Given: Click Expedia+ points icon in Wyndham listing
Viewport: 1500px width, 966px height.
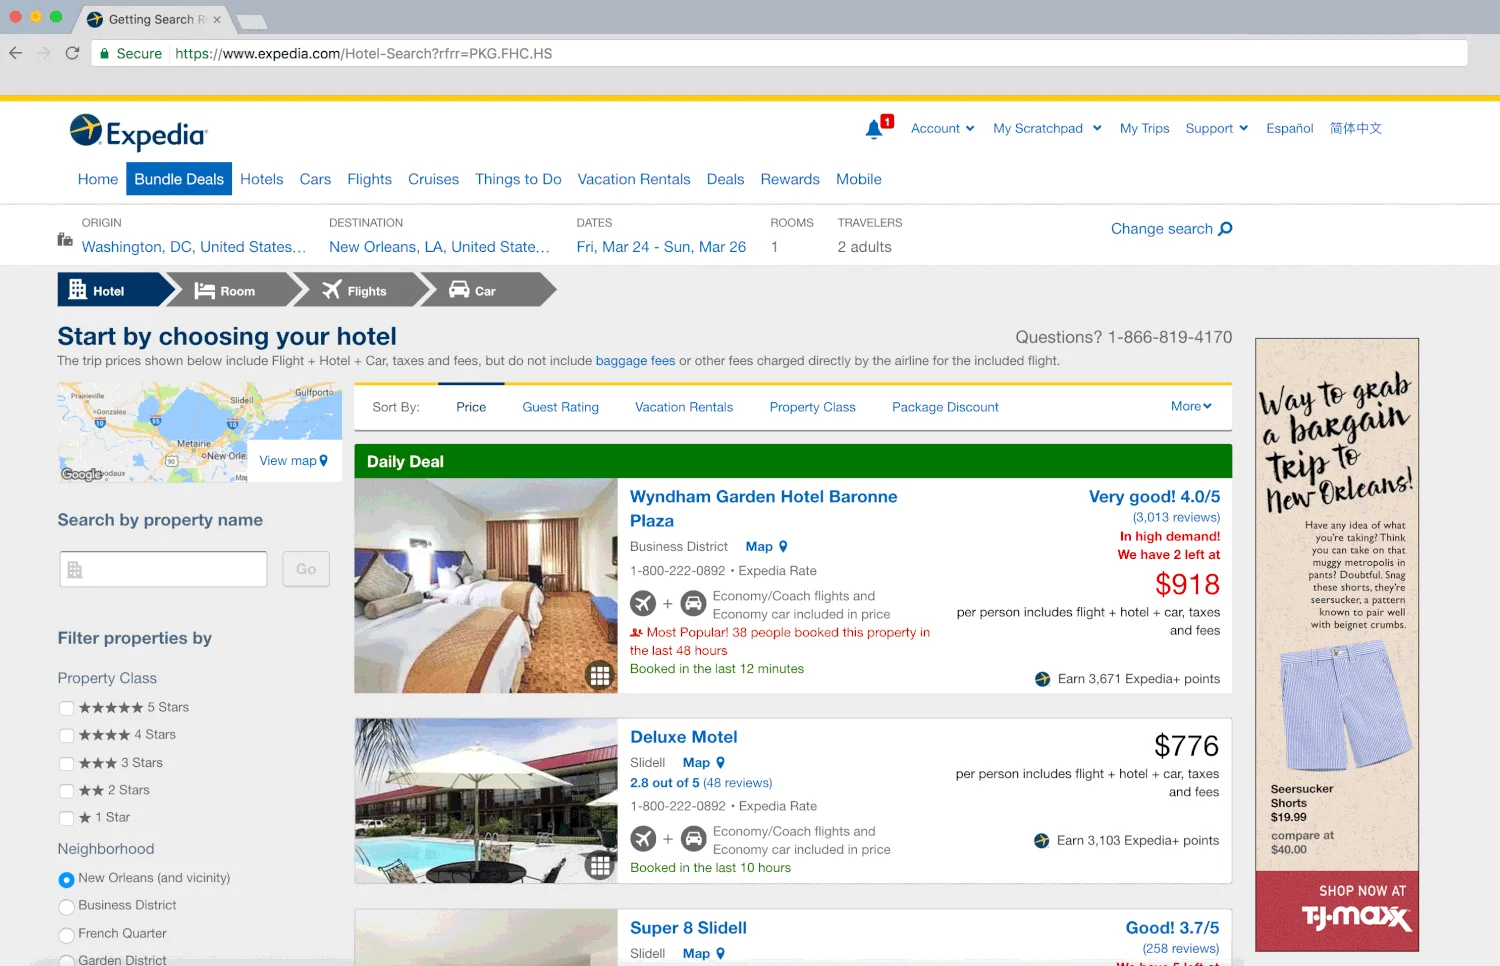Looking at the screenshot, I should [x=1042, y=679].
